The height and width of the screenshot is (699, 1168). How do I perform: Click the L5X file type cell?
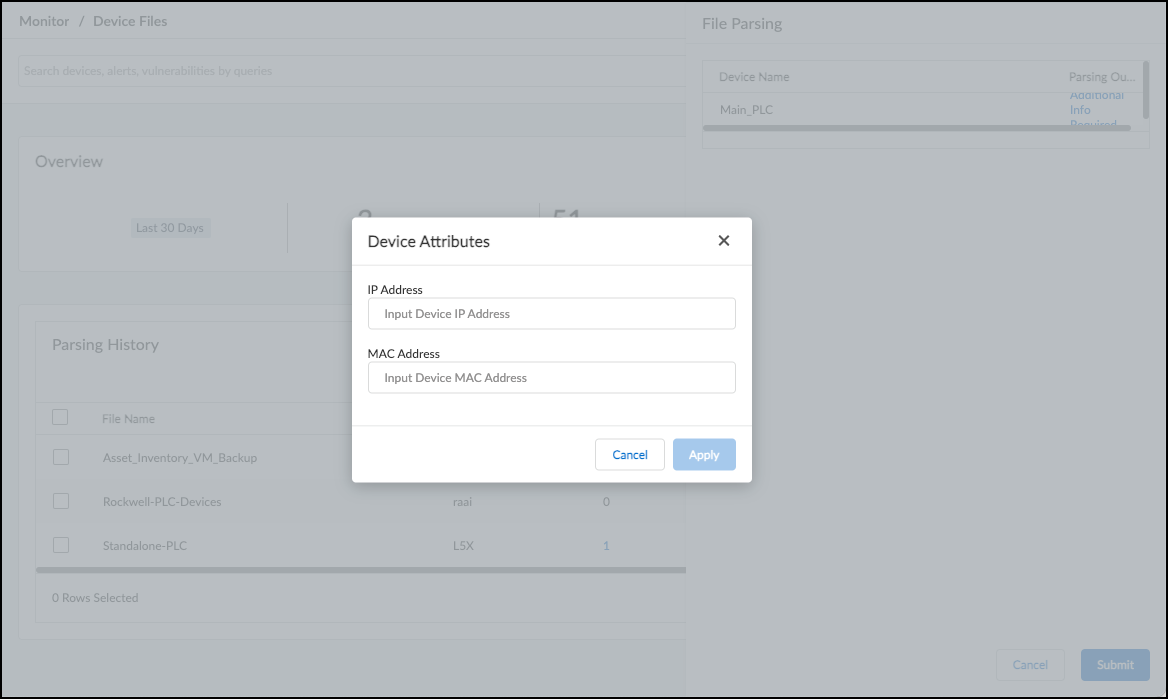(463, 545)
